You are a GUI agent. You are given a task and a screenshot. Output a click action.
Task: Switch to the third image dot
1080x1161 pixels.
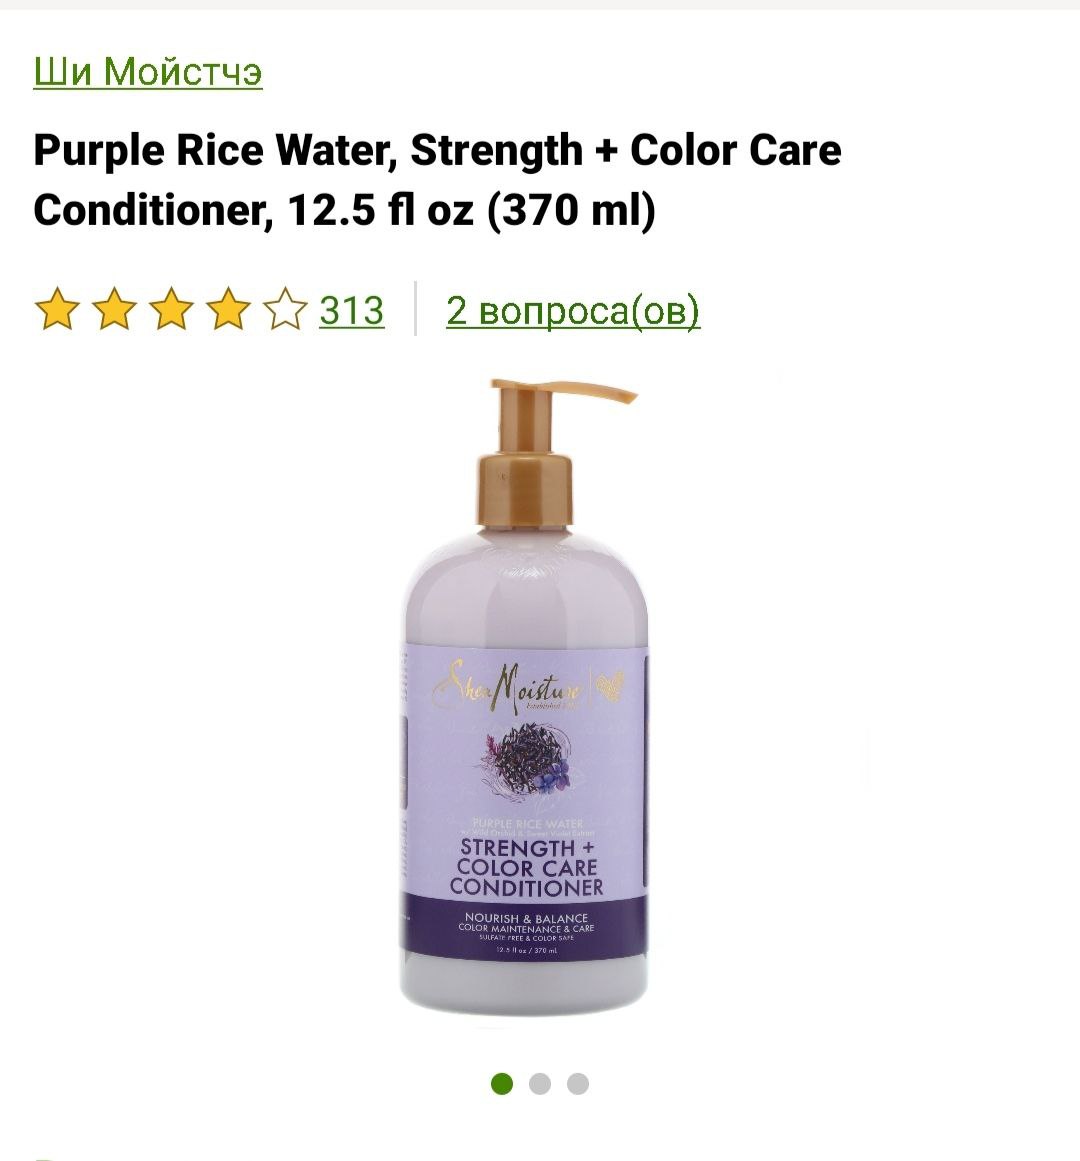pos(577,1084)
